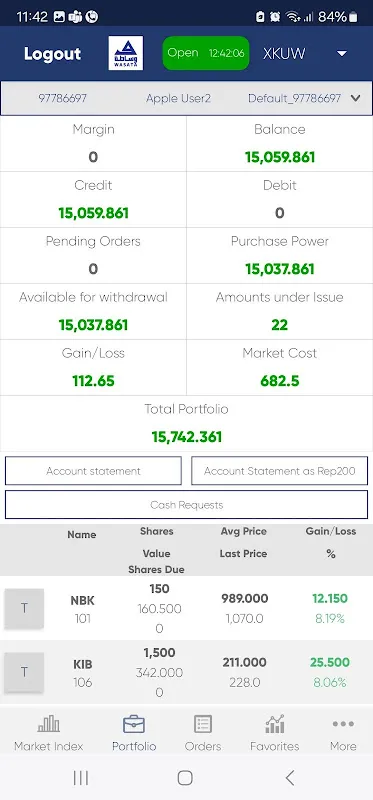Open Account statement
This screenshot has height=800, width=373.
coord(93,470)
